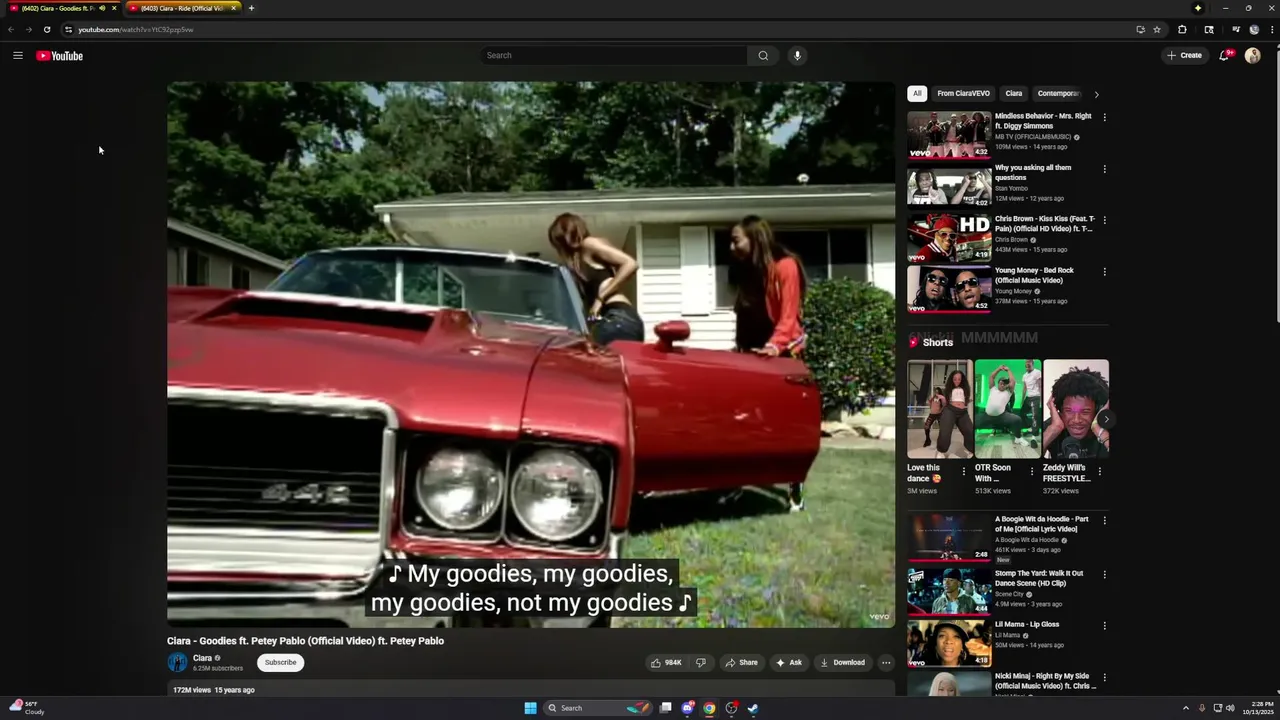Dislike the video with thumbs down
The height and width of the screenshot is (720, 1280).
[700, 662]
